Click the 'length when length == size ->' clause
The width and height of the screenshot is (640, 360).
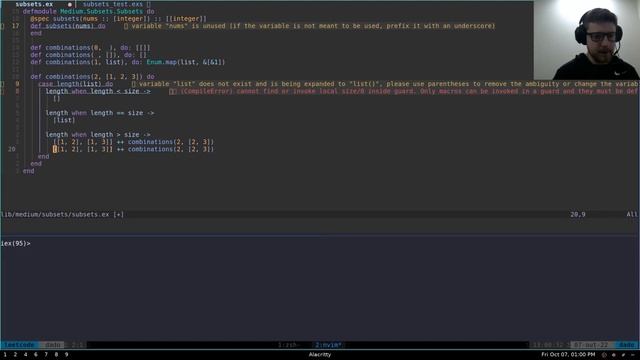(x=100, y=113)
